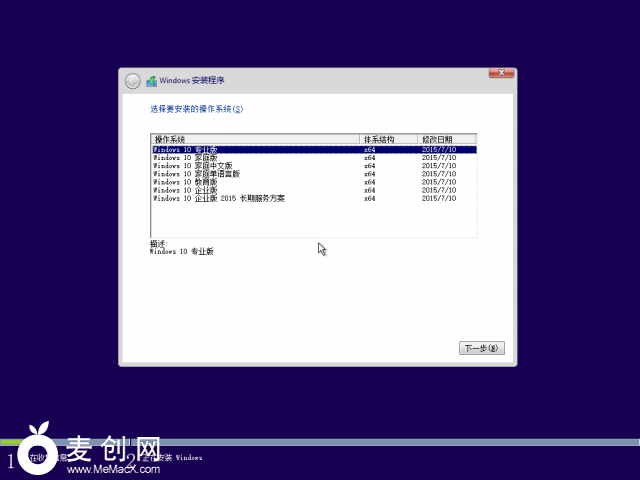Select Windows 10 企业版 2015 长期服务方案

(219, 198)
